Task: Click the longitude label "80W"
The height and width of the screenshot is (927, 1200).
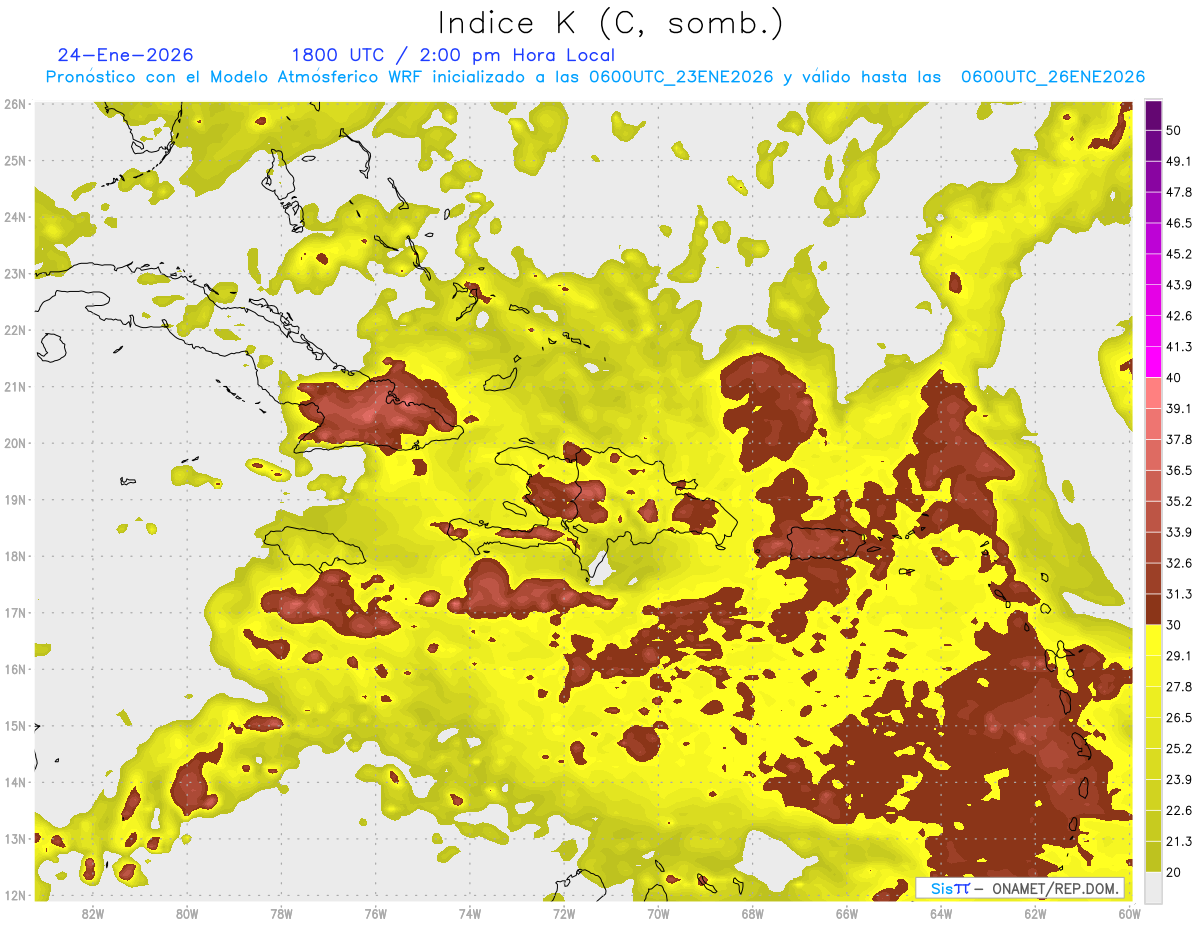Action: coord(187,914)
